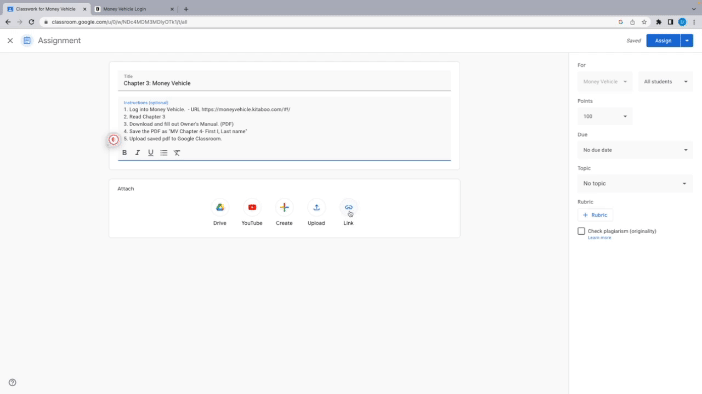Screen dimensions: 702x394
Task: Remove text formatting
Action: pos(177,153)
